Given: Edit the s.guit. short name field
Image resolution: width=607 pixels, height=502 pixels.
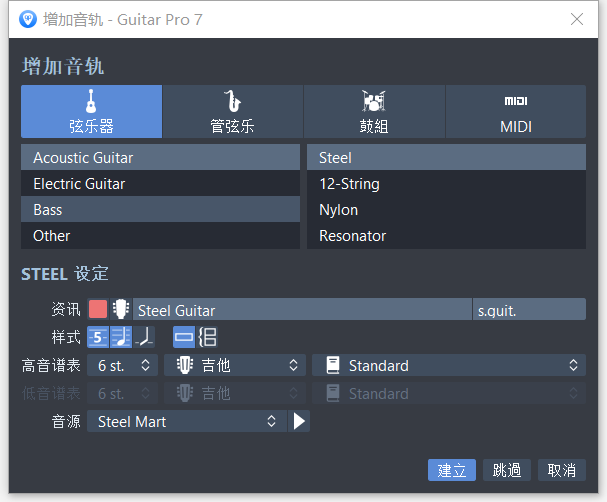Looking at the screenshot, I should pyautogui.click(x=529, y=309).
